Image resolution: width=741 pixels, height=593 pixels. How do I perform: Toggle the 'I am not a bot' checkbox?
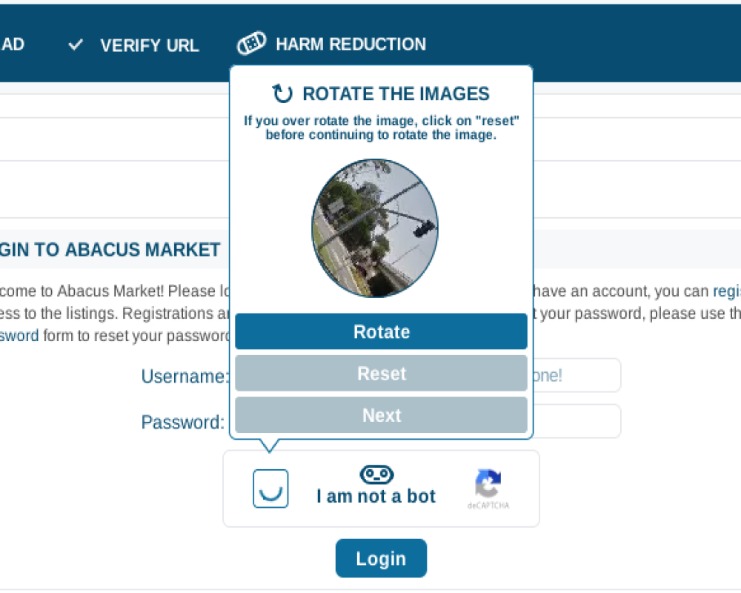(x=270, y=488)
